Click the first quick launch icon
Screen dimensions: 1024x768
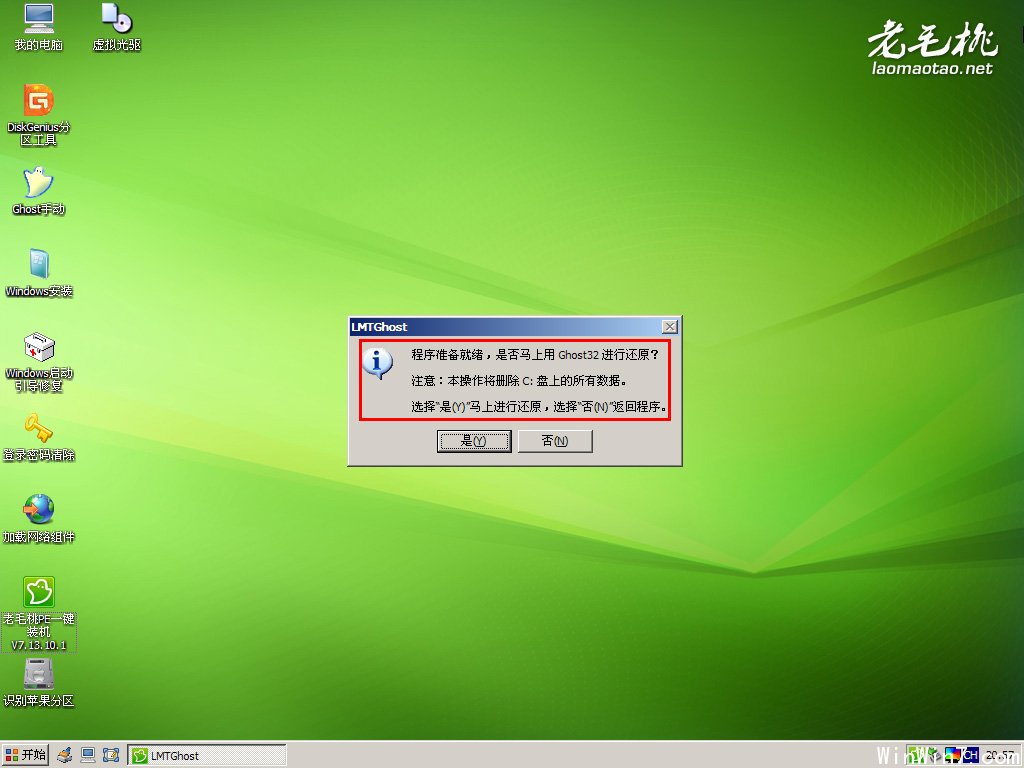(x=64, y=755)
